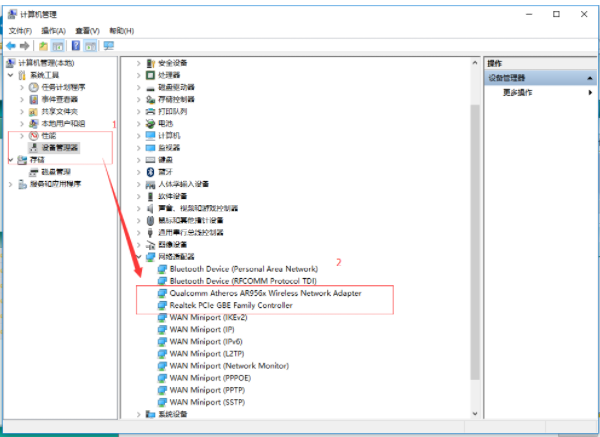Viewport: 600px width, 437px height.
Task: Open the 文件(F) menu
Action: click(x=22, y=31)
